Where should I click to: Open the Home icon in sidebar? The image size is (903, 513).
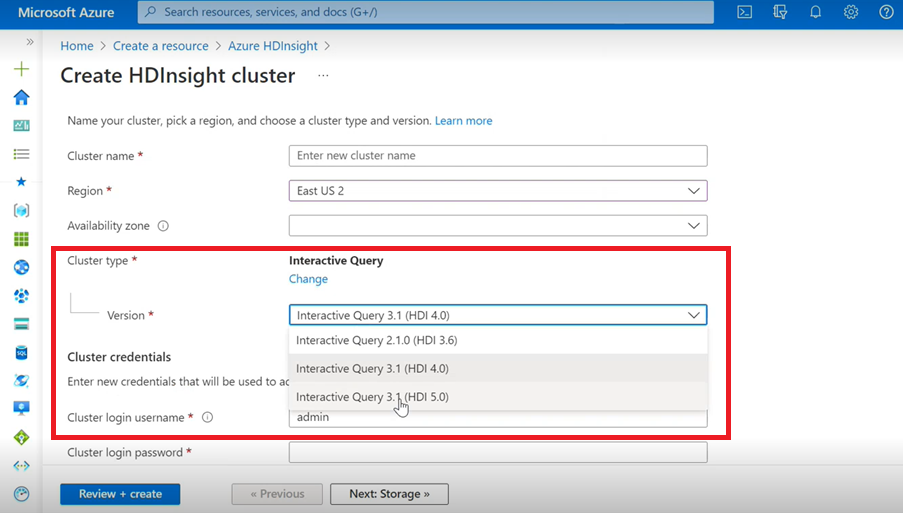click(x=21, y=97)
